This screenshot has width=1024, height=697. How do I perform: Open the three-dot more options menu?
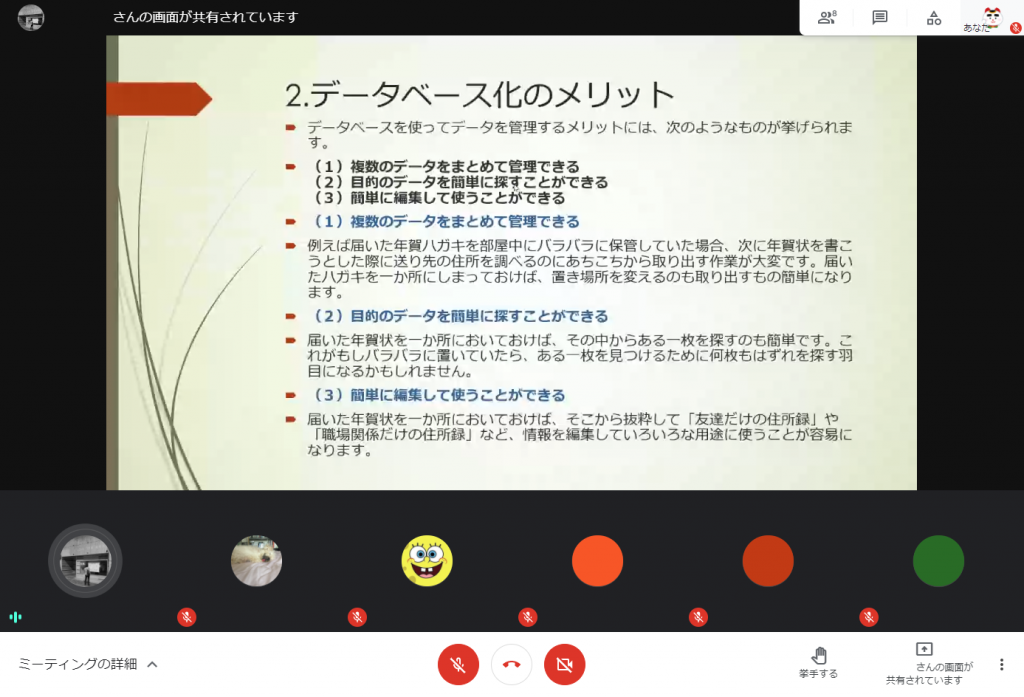(x=1001, y=664)
